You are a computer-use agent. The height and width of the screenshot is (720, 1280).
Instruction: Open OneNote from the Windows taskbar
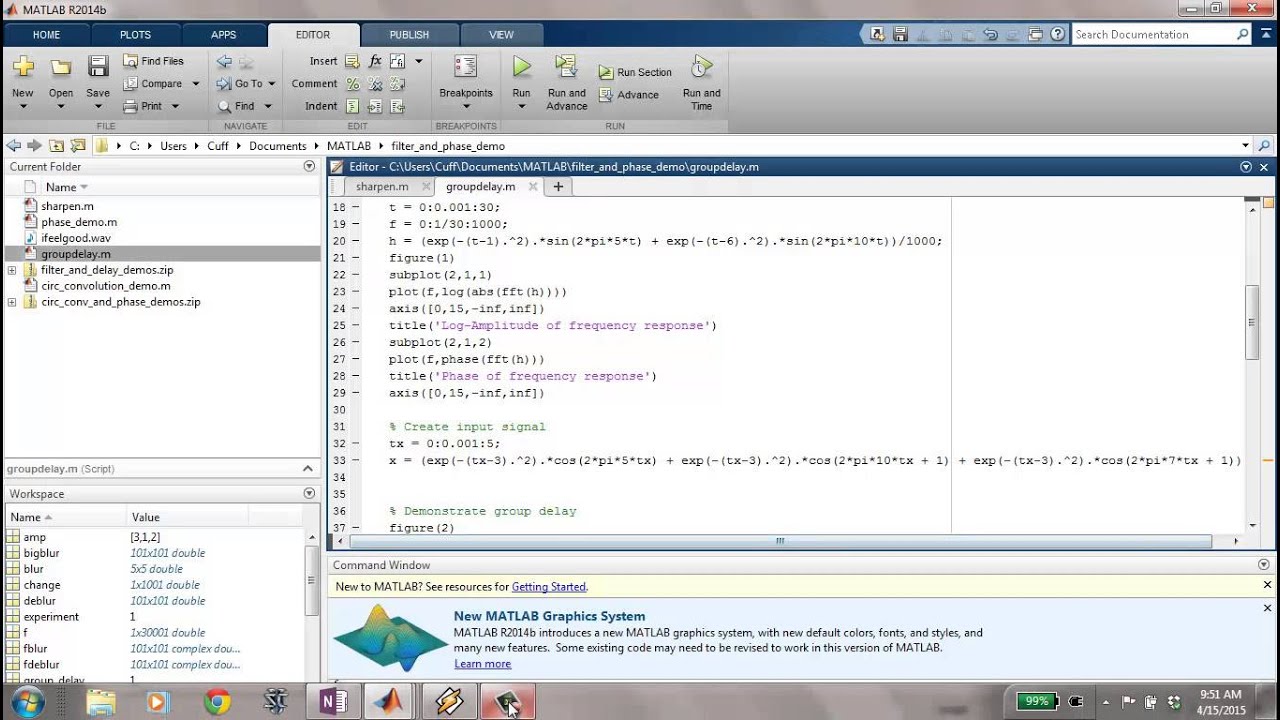[333, 702]
